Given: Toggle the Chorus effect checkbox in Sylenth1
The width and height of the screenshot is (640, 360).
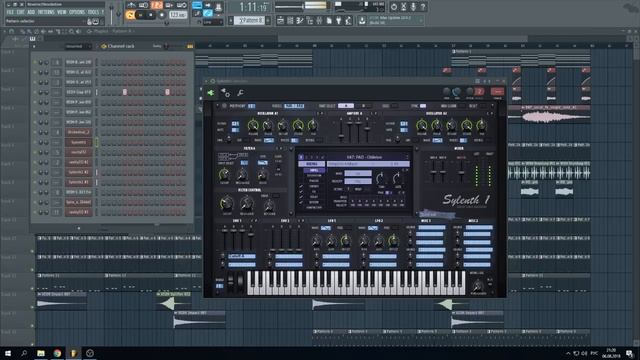Looking at the screenshot, I should (301, 186).
